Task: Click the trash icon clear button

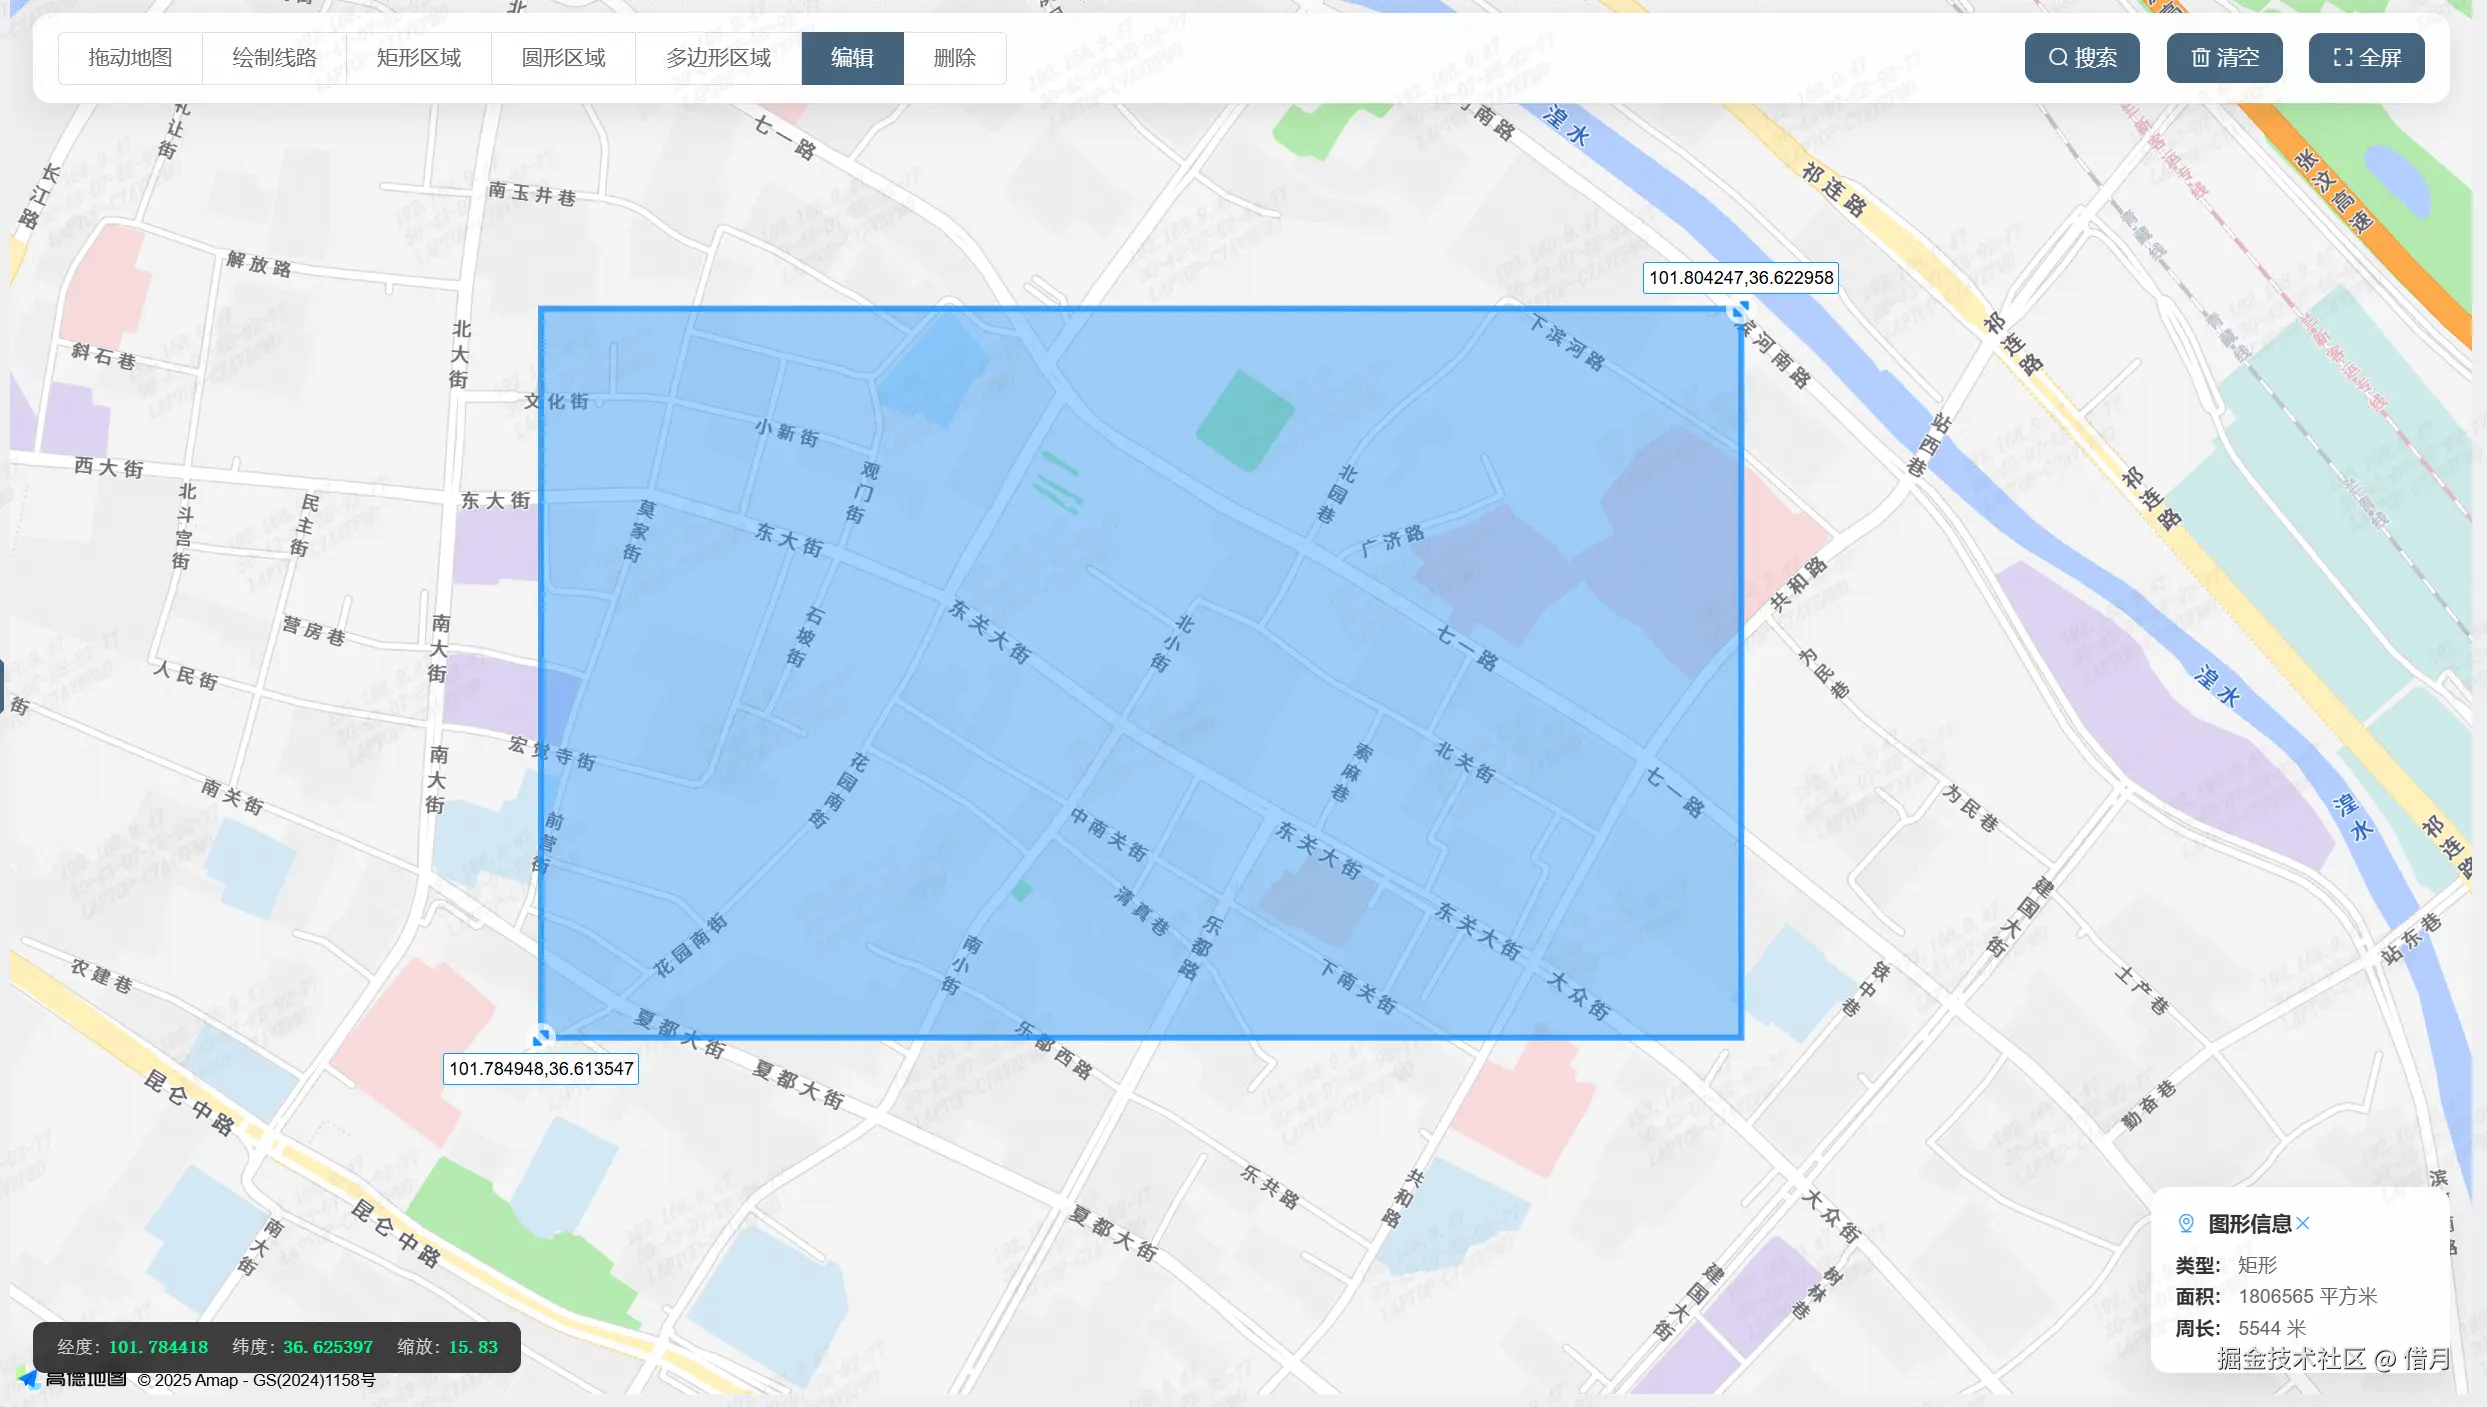Action: [2224, 58]
